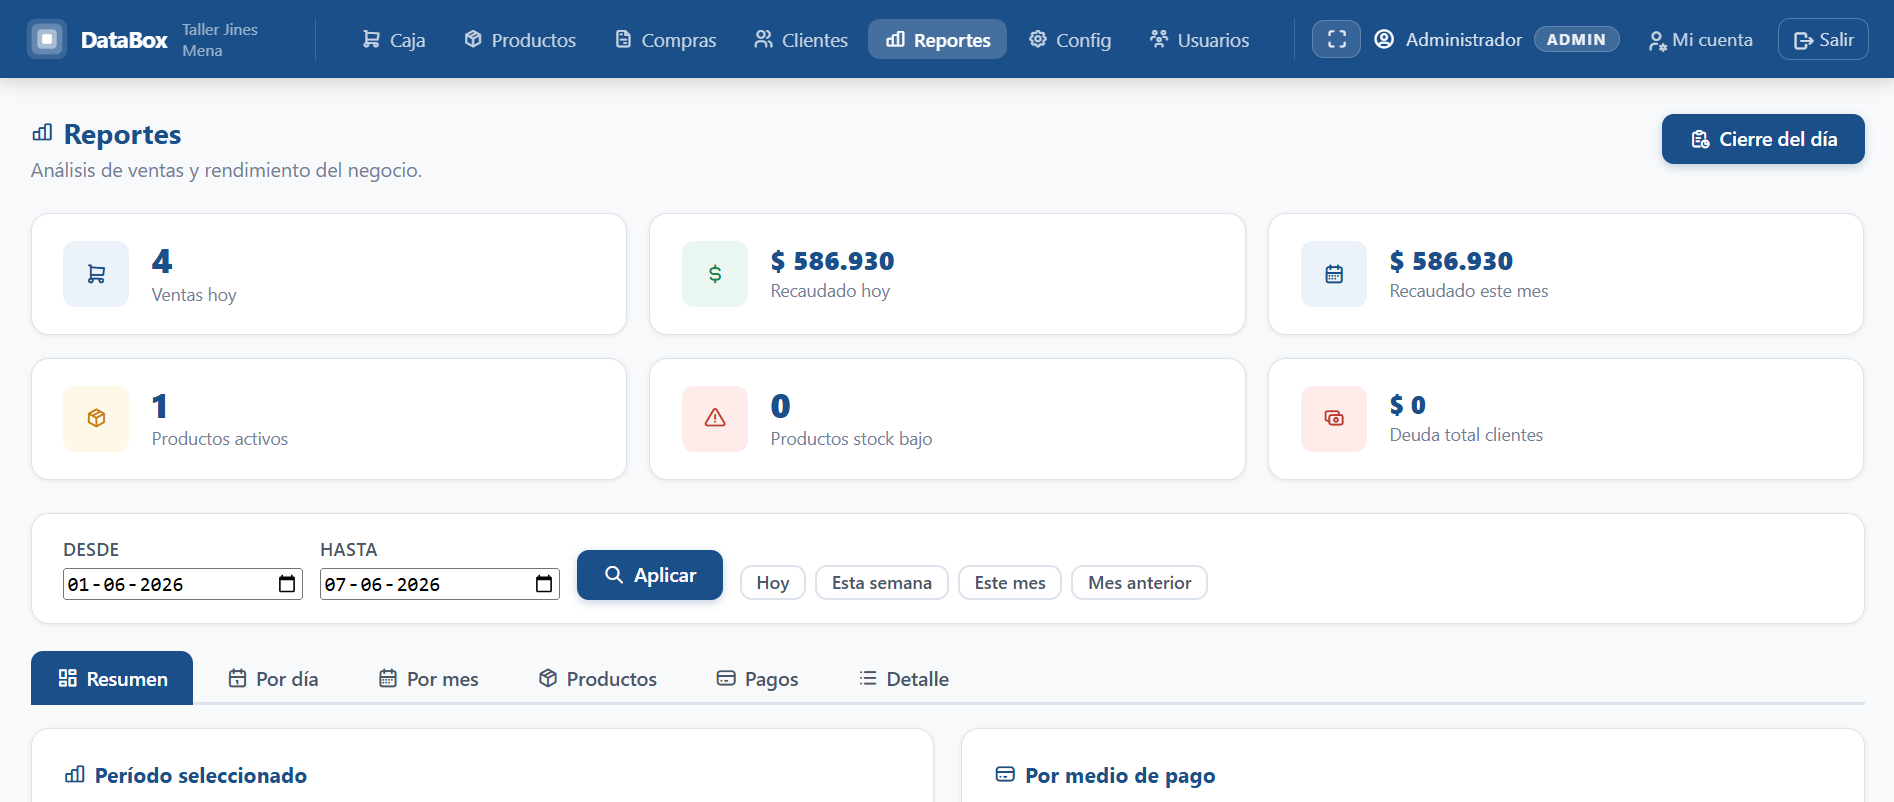Open the HASTA calendar picker icon
This screenshot has width=1894, height=802.
(x=544, y=584)
